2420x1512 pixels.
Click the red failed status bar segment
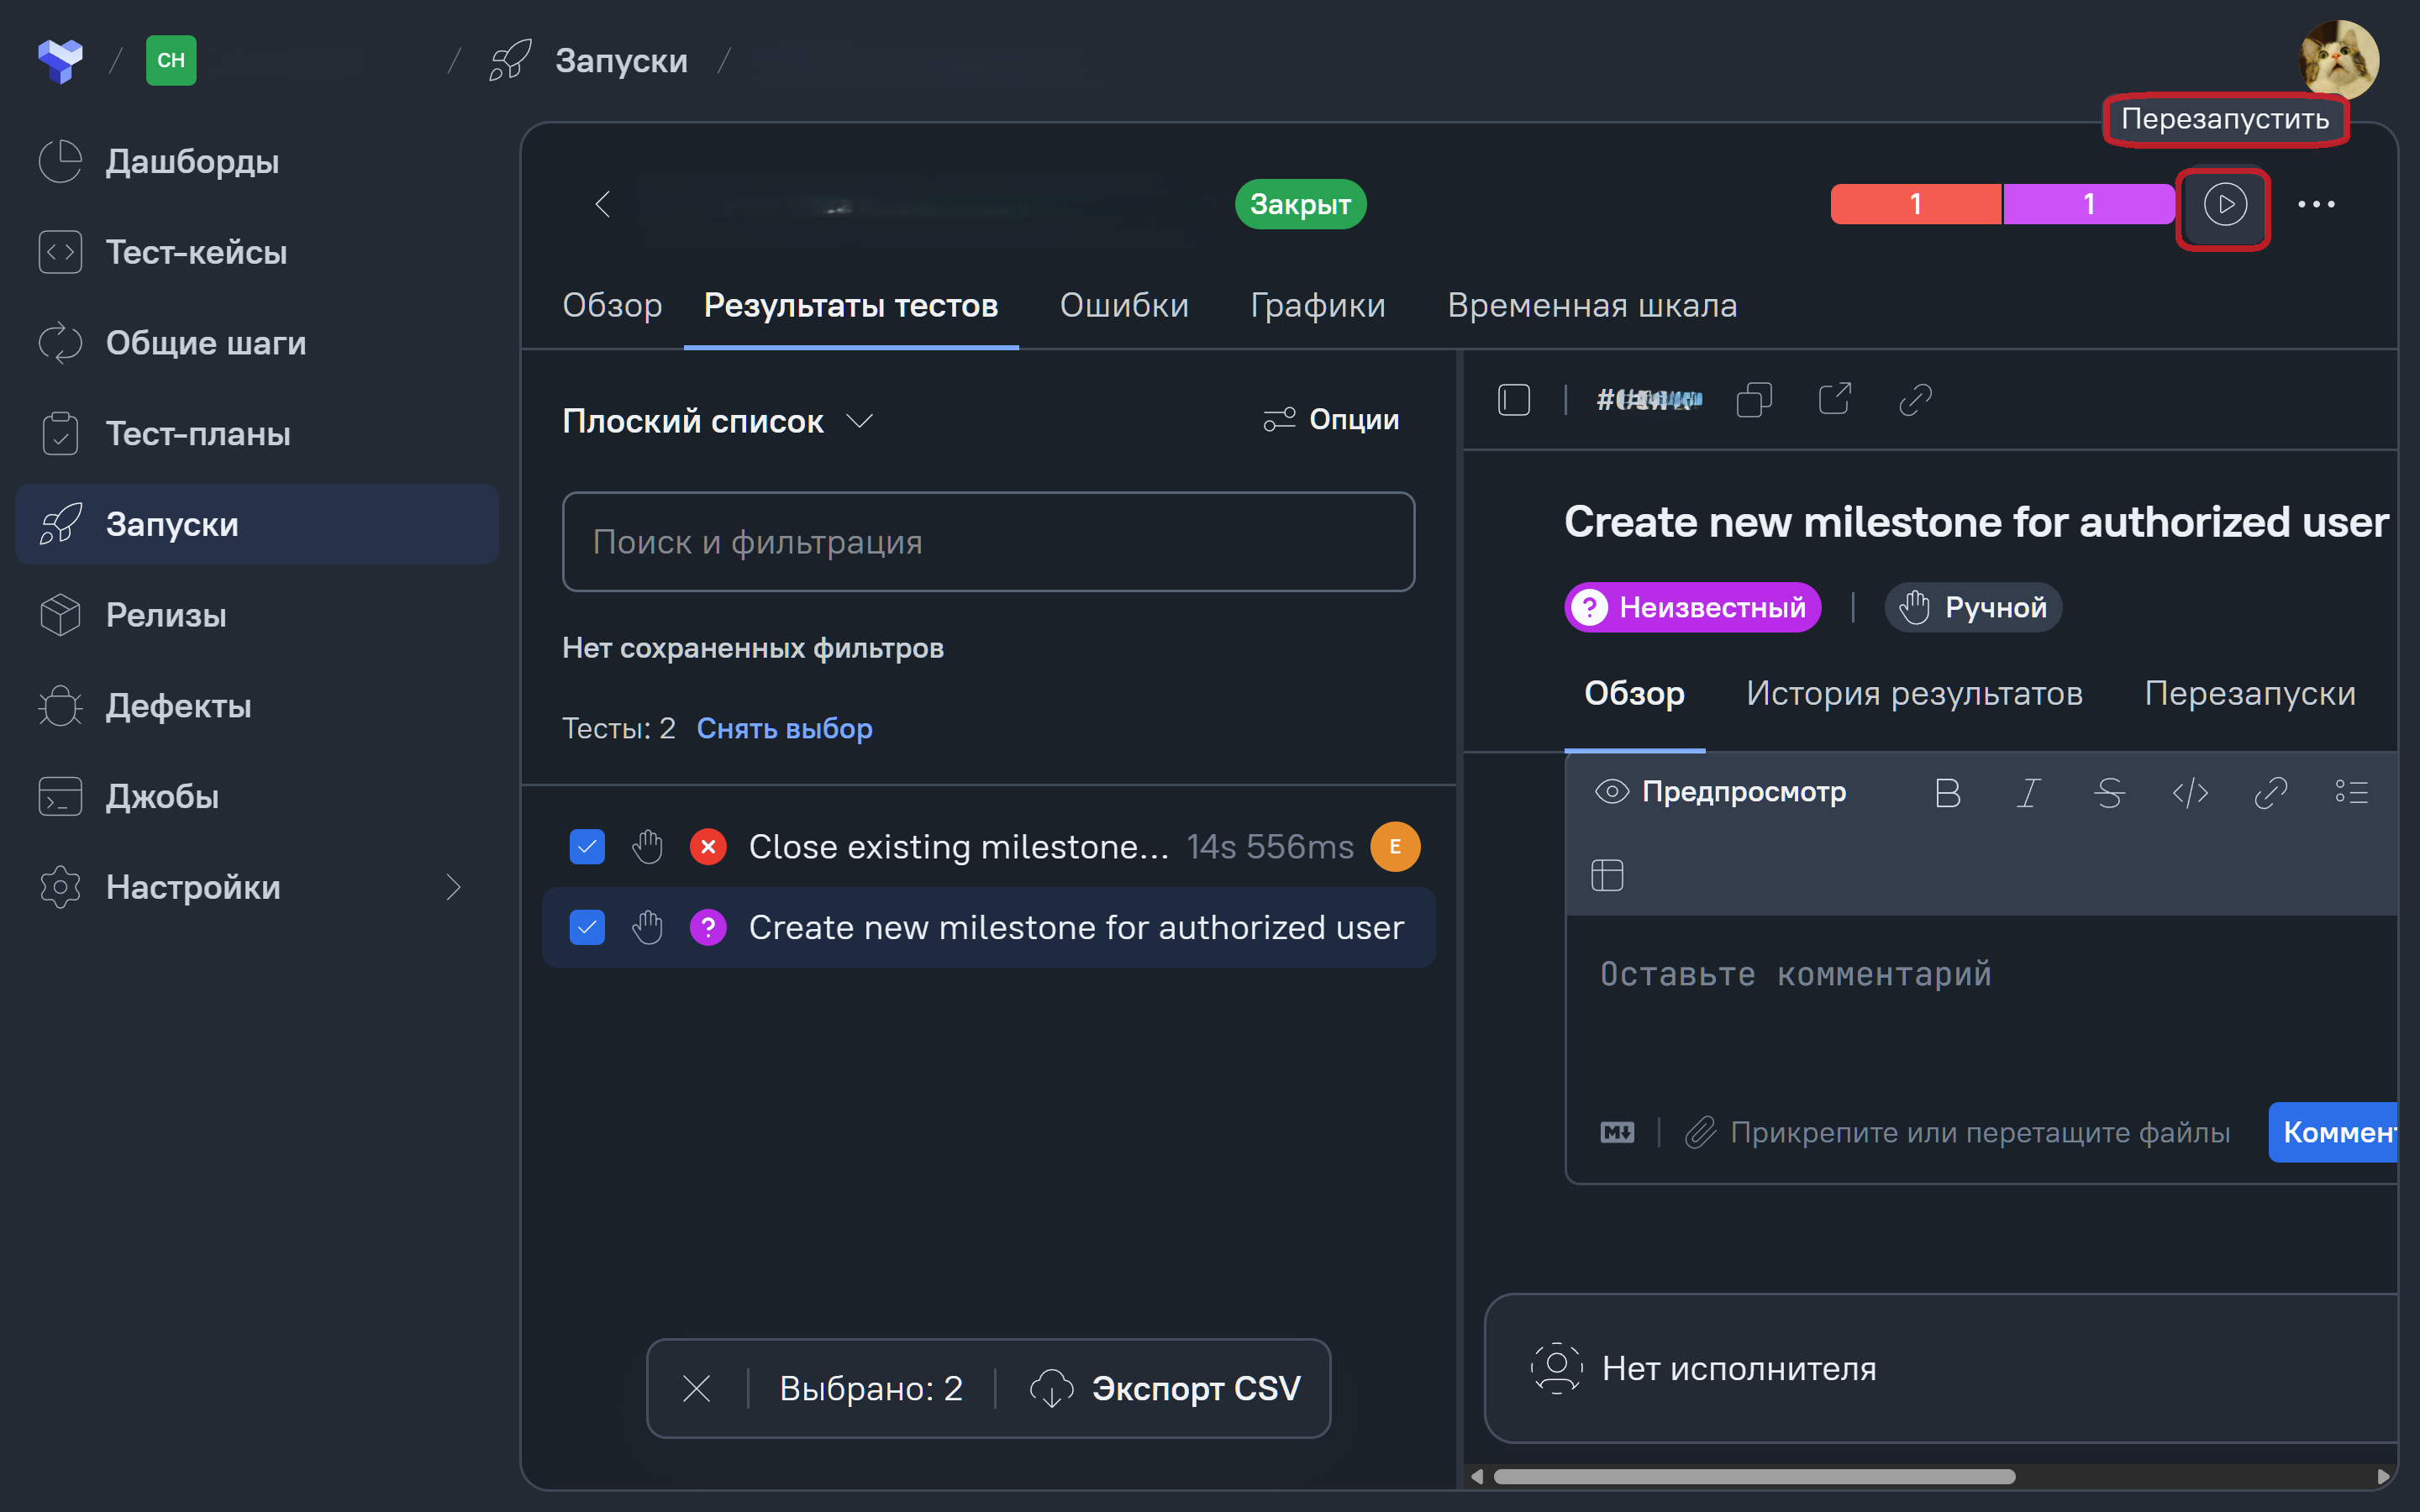coord(1915,204)
